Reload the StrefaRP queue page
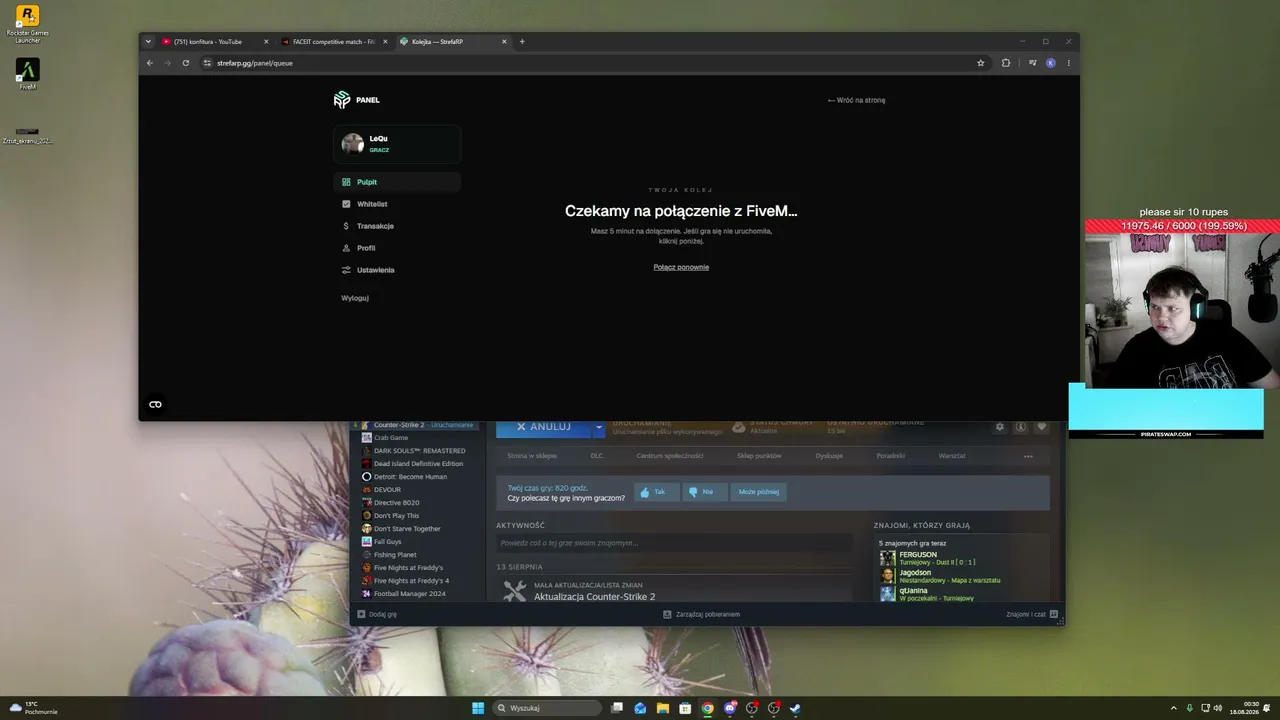This screenshot has width=1280, height=720. tap(185, 63)
